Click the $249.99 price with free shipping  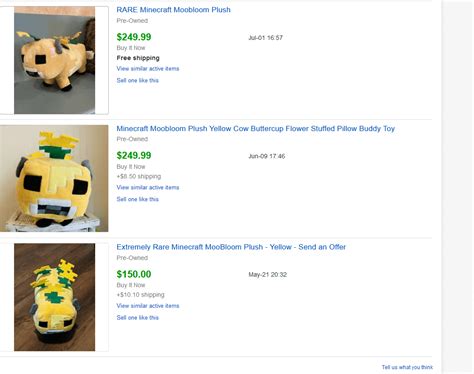click(x=134, y=37)
